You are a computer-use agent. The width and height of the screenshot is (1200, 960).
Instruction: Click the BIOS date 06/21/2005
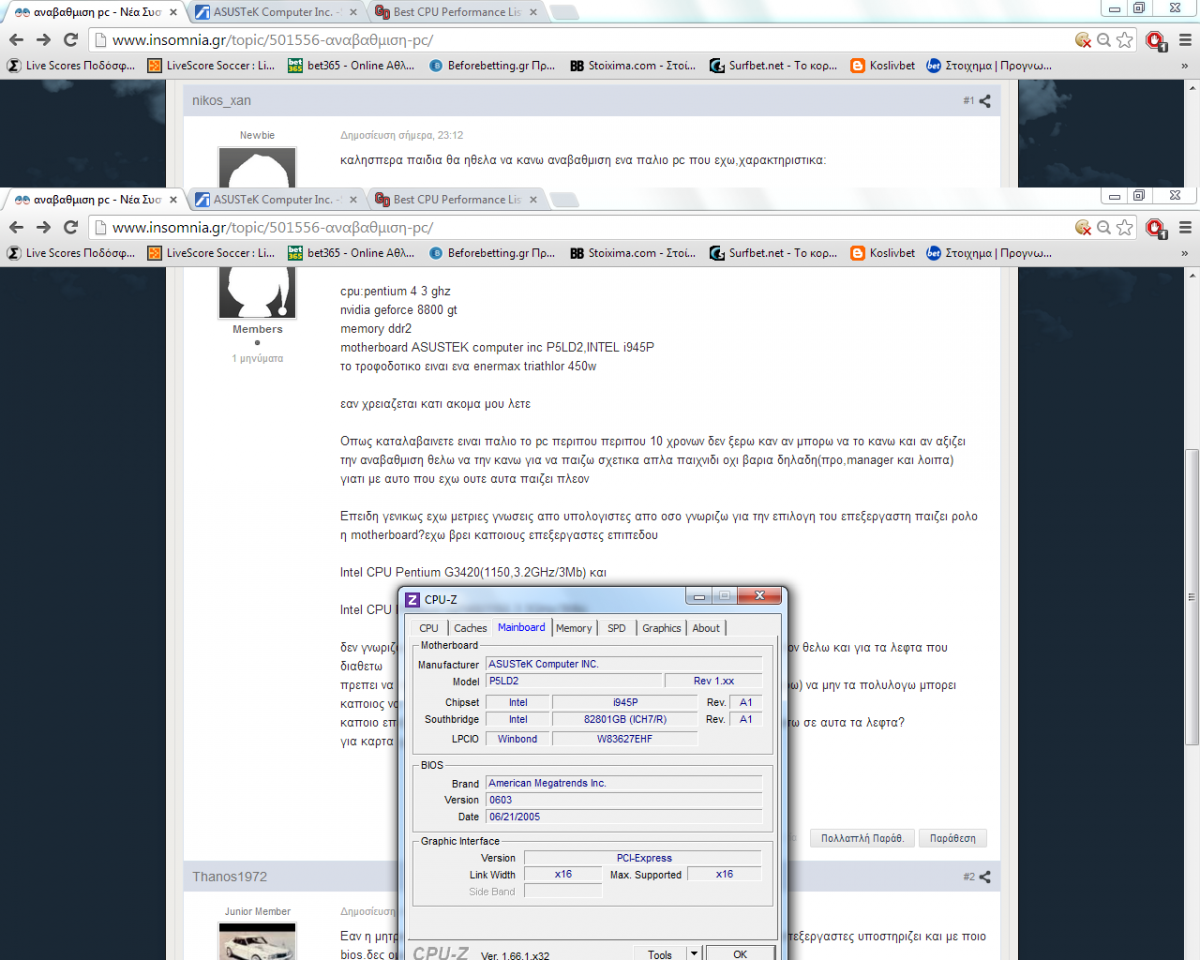[x=624, y=817]
